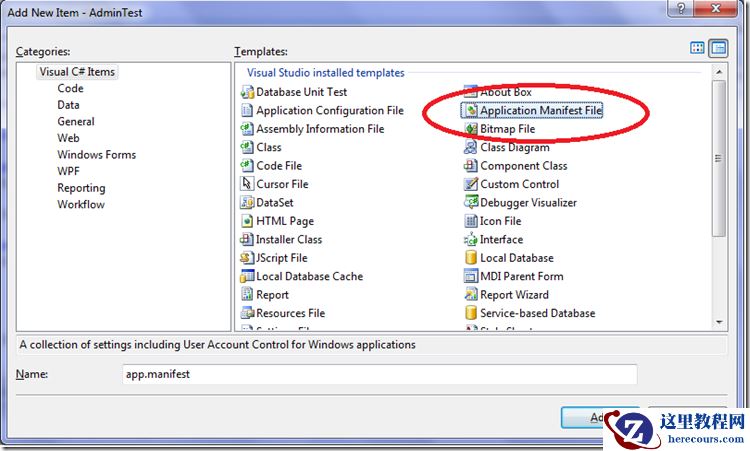Choose the Application Configuration File label
Screen dimensions: 750x451
point(330,110)
